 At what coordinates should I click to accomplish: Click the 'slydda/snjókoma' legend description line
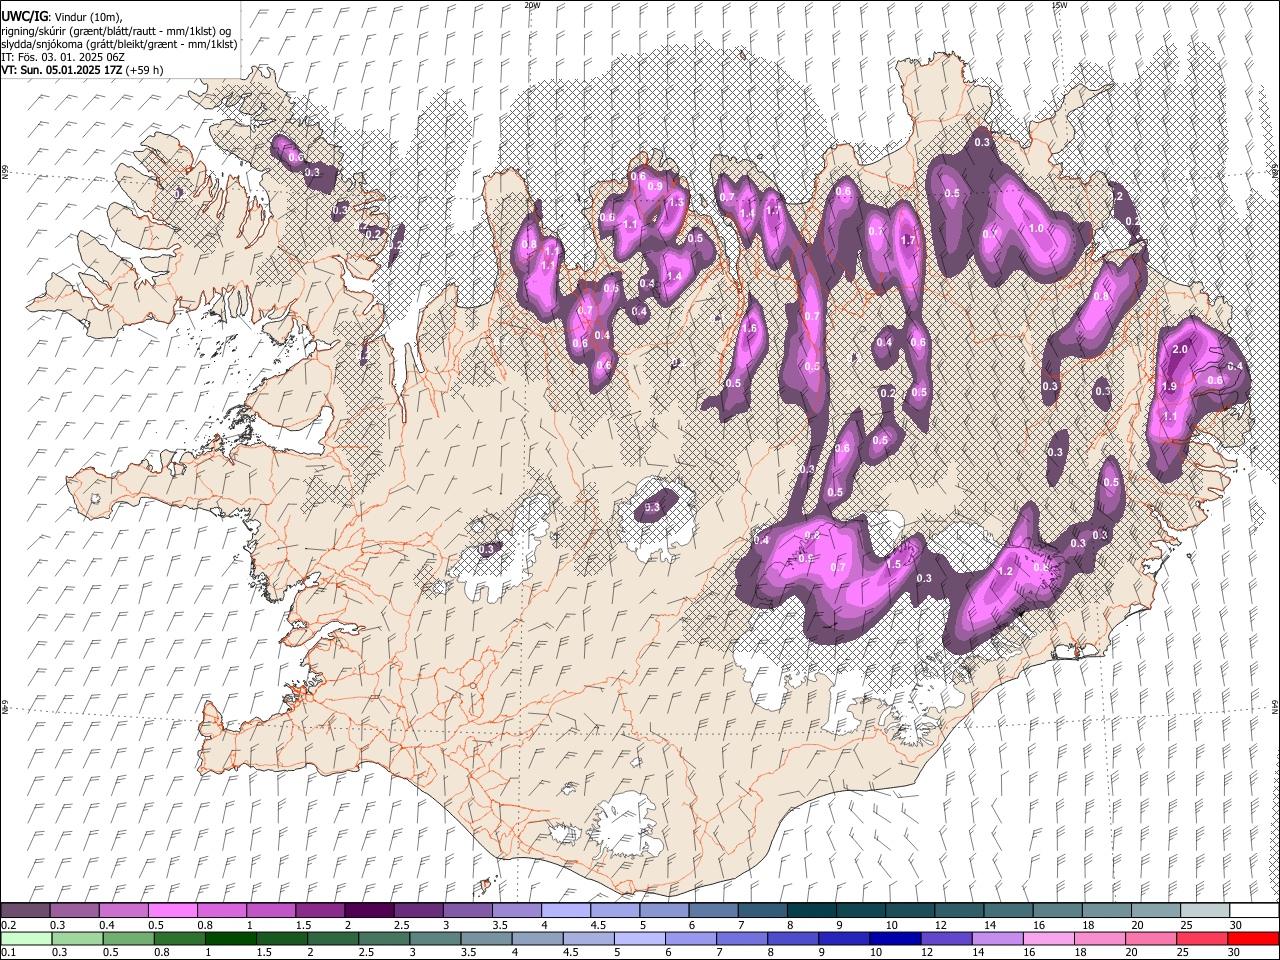(119, 44)
